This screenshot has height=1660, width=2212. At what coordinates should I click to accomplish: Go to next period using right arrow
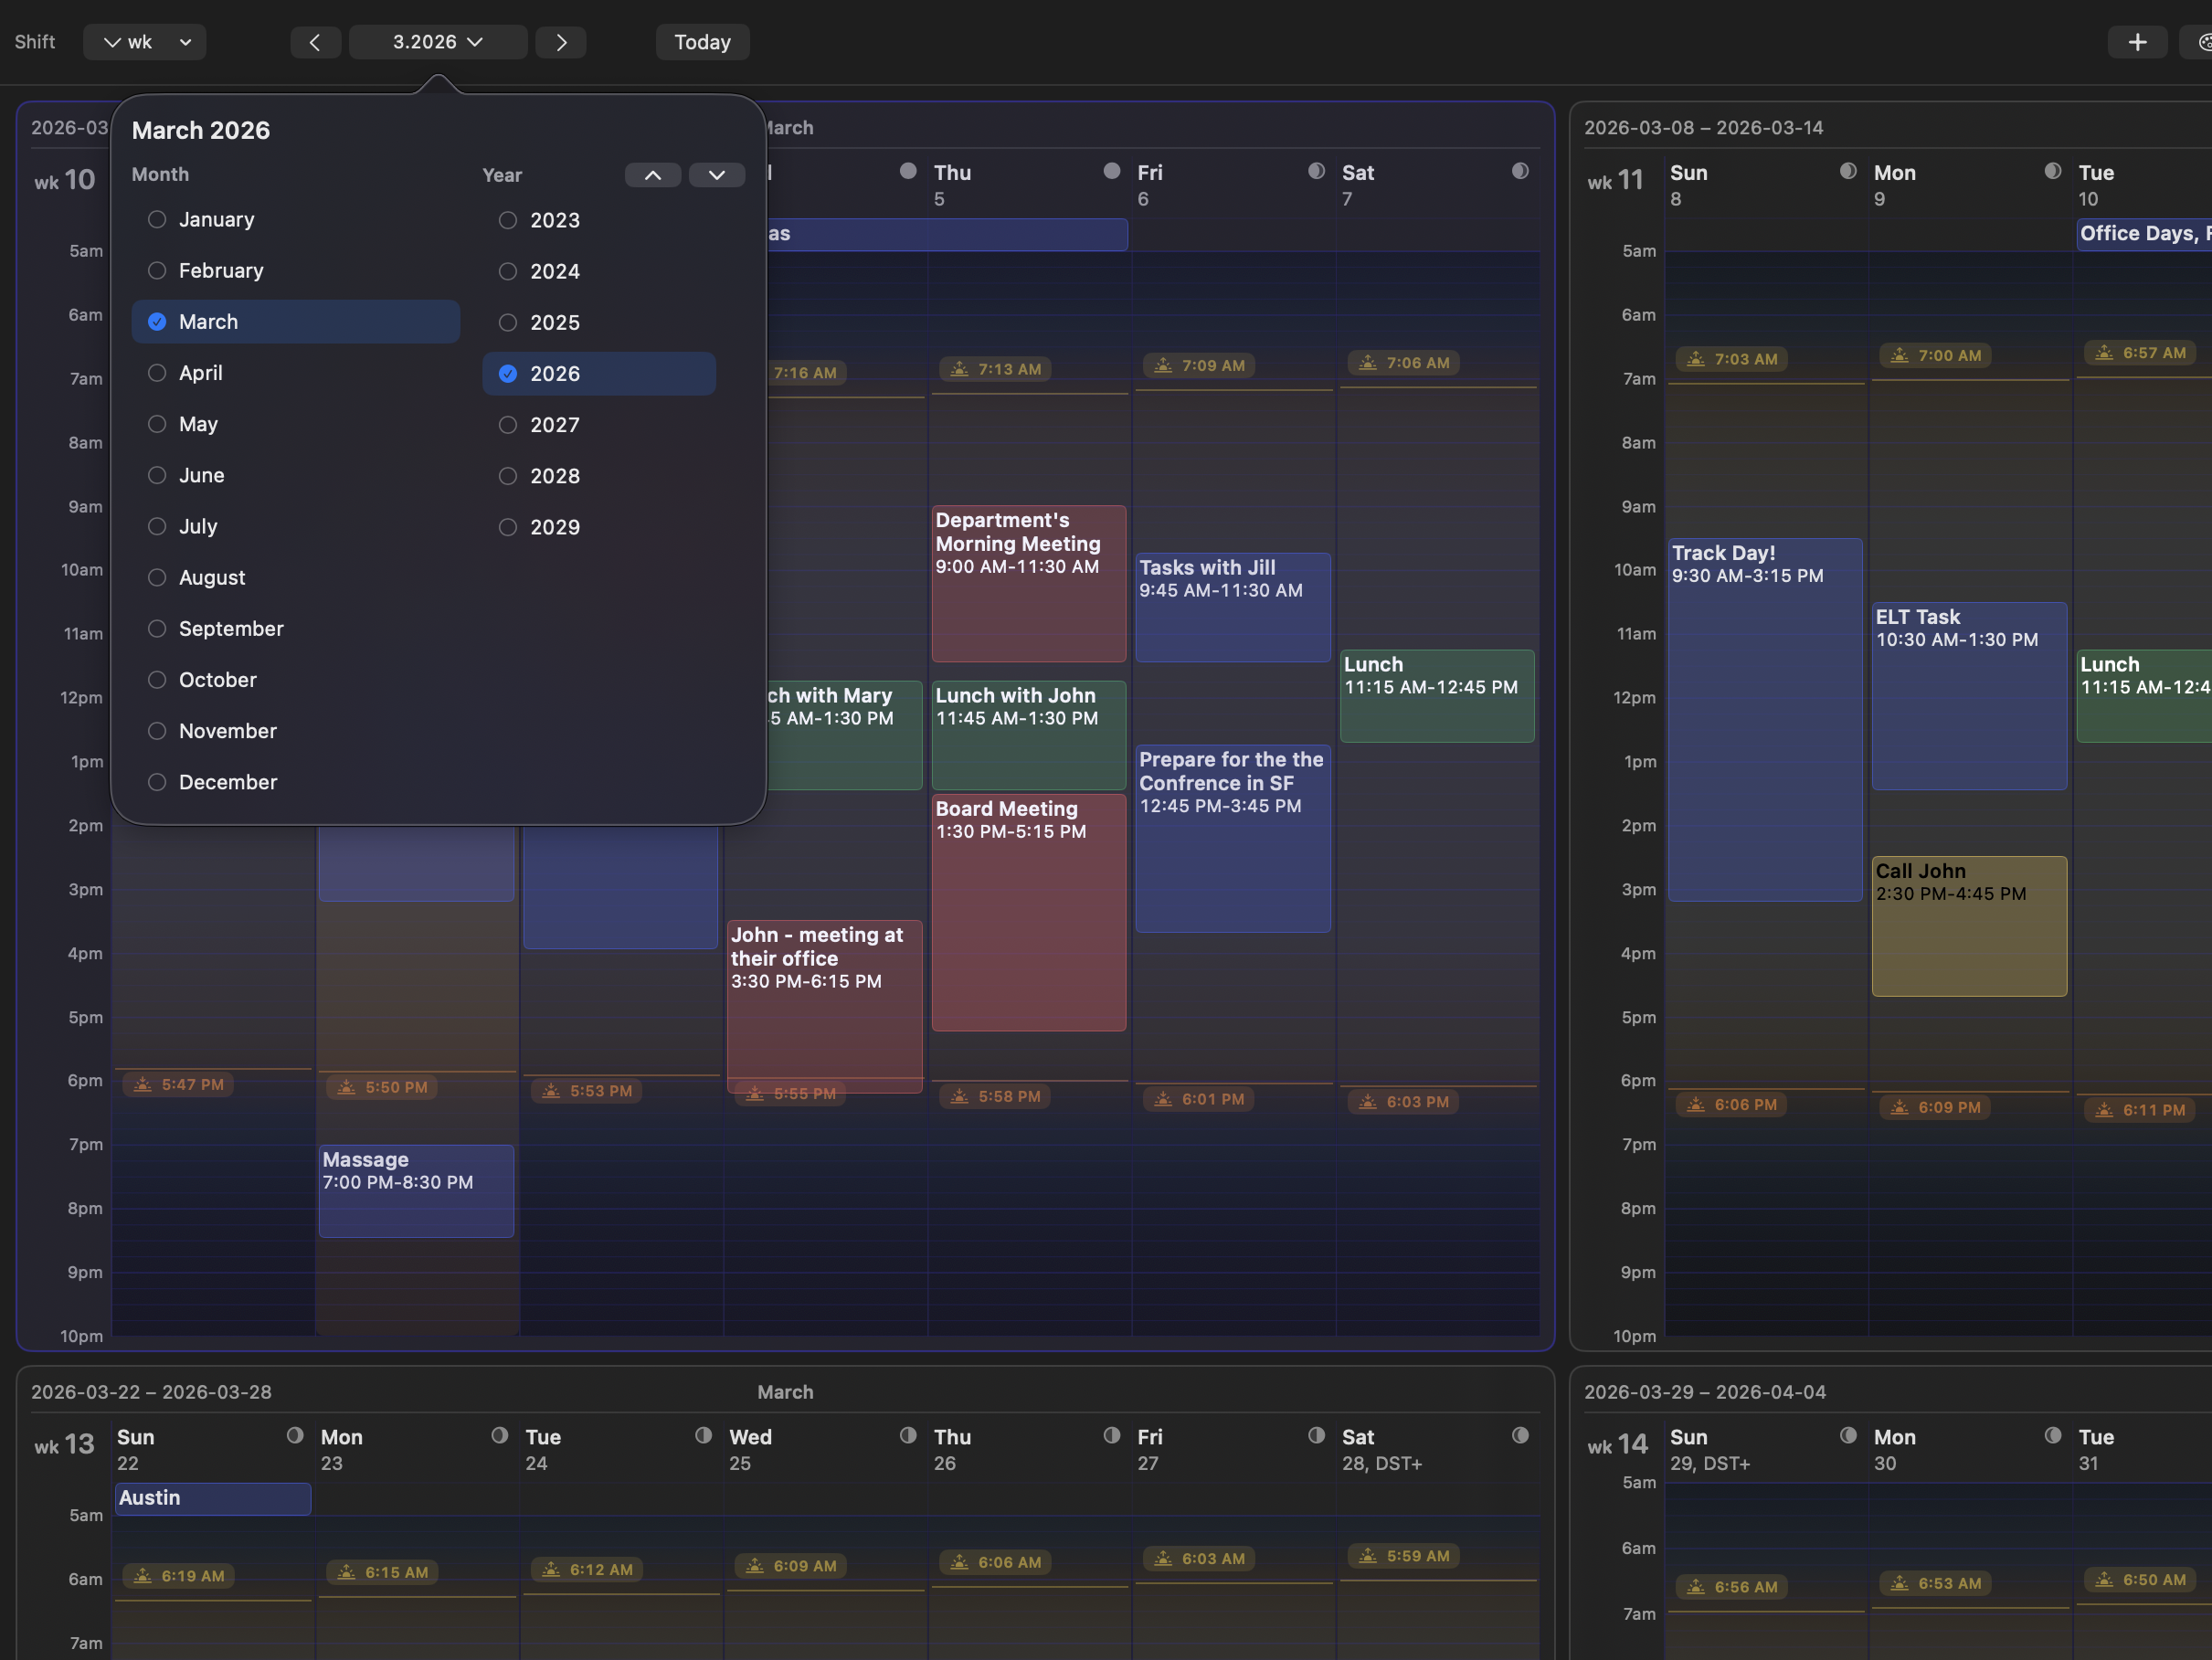pyautogui.click(x=561, y=42)
